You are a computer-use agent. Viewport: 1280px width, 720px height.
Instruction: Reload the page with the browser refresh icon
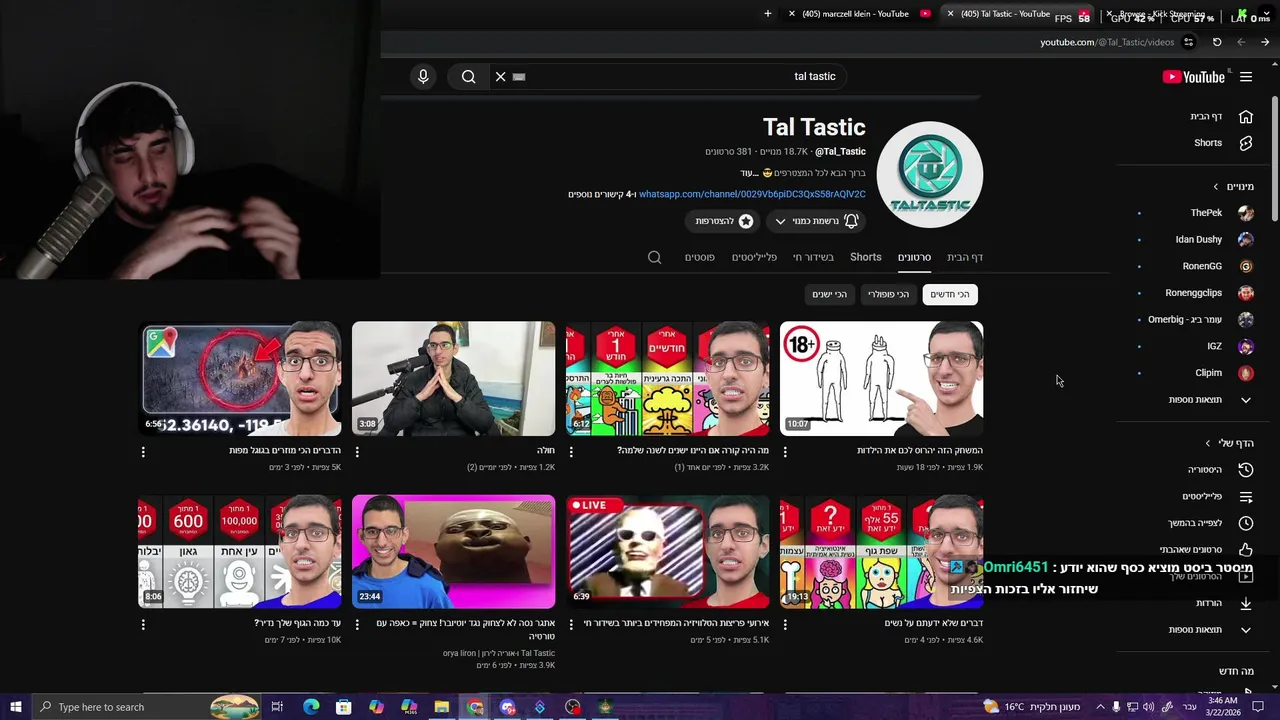[x=1217, y=42]
